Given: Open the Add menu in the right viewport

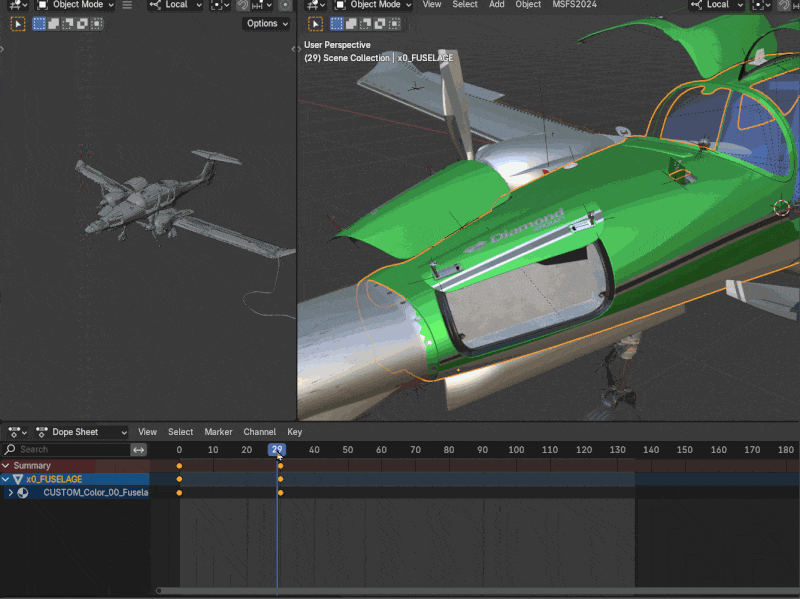Looking at the screenshot, I should pos(498,5).
